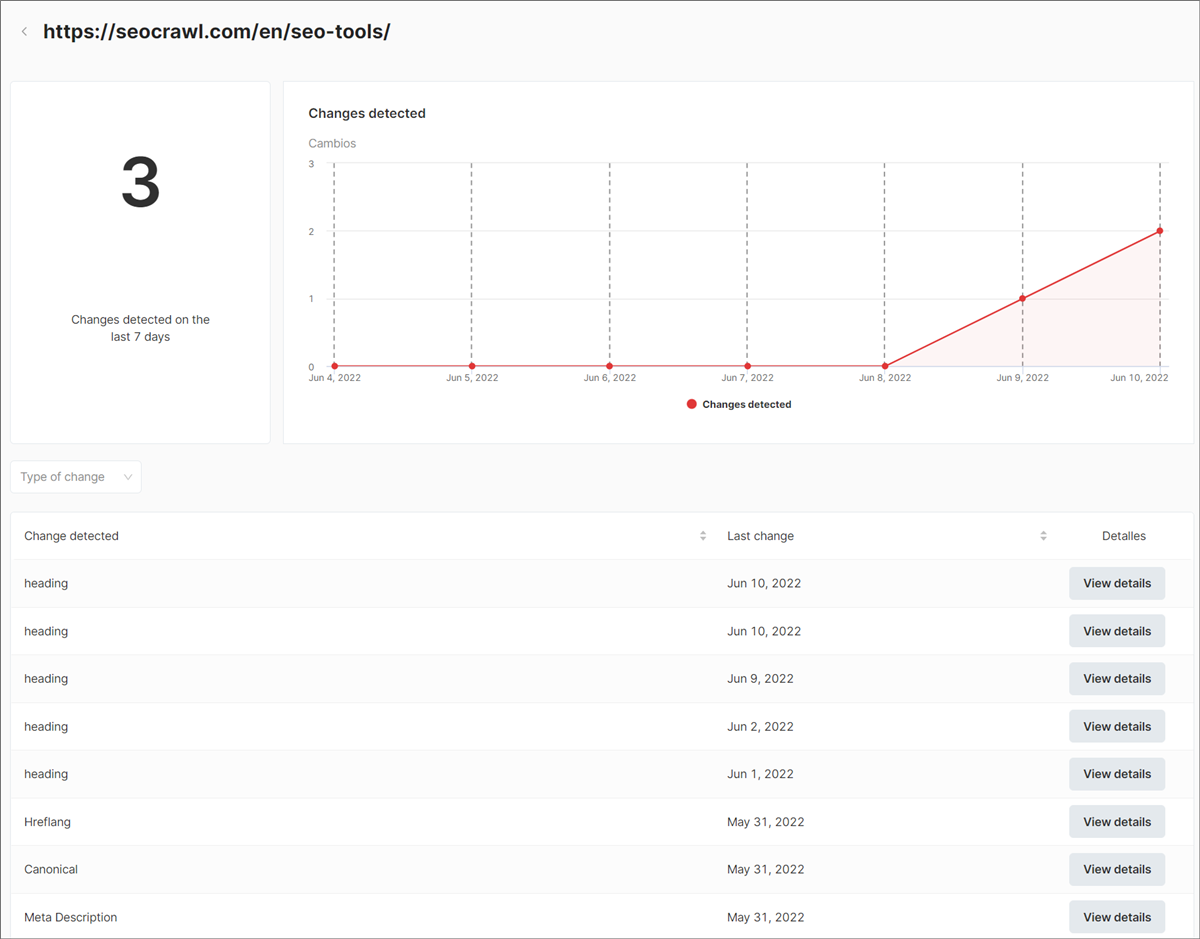This screenshot has width=1200, height=939.
Task: Select the Jun 4 data point on the chart
Action: click(334, 365)
